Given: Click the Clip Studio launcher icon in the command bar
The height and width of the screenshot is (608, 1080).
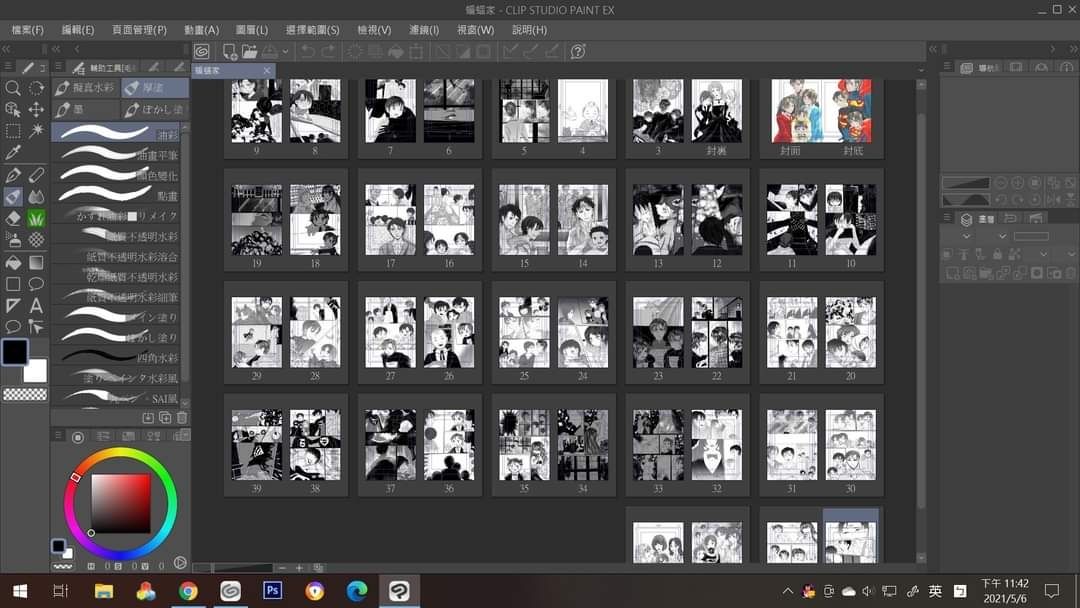Looking at the screenshot, I should [x=201, y=51].
